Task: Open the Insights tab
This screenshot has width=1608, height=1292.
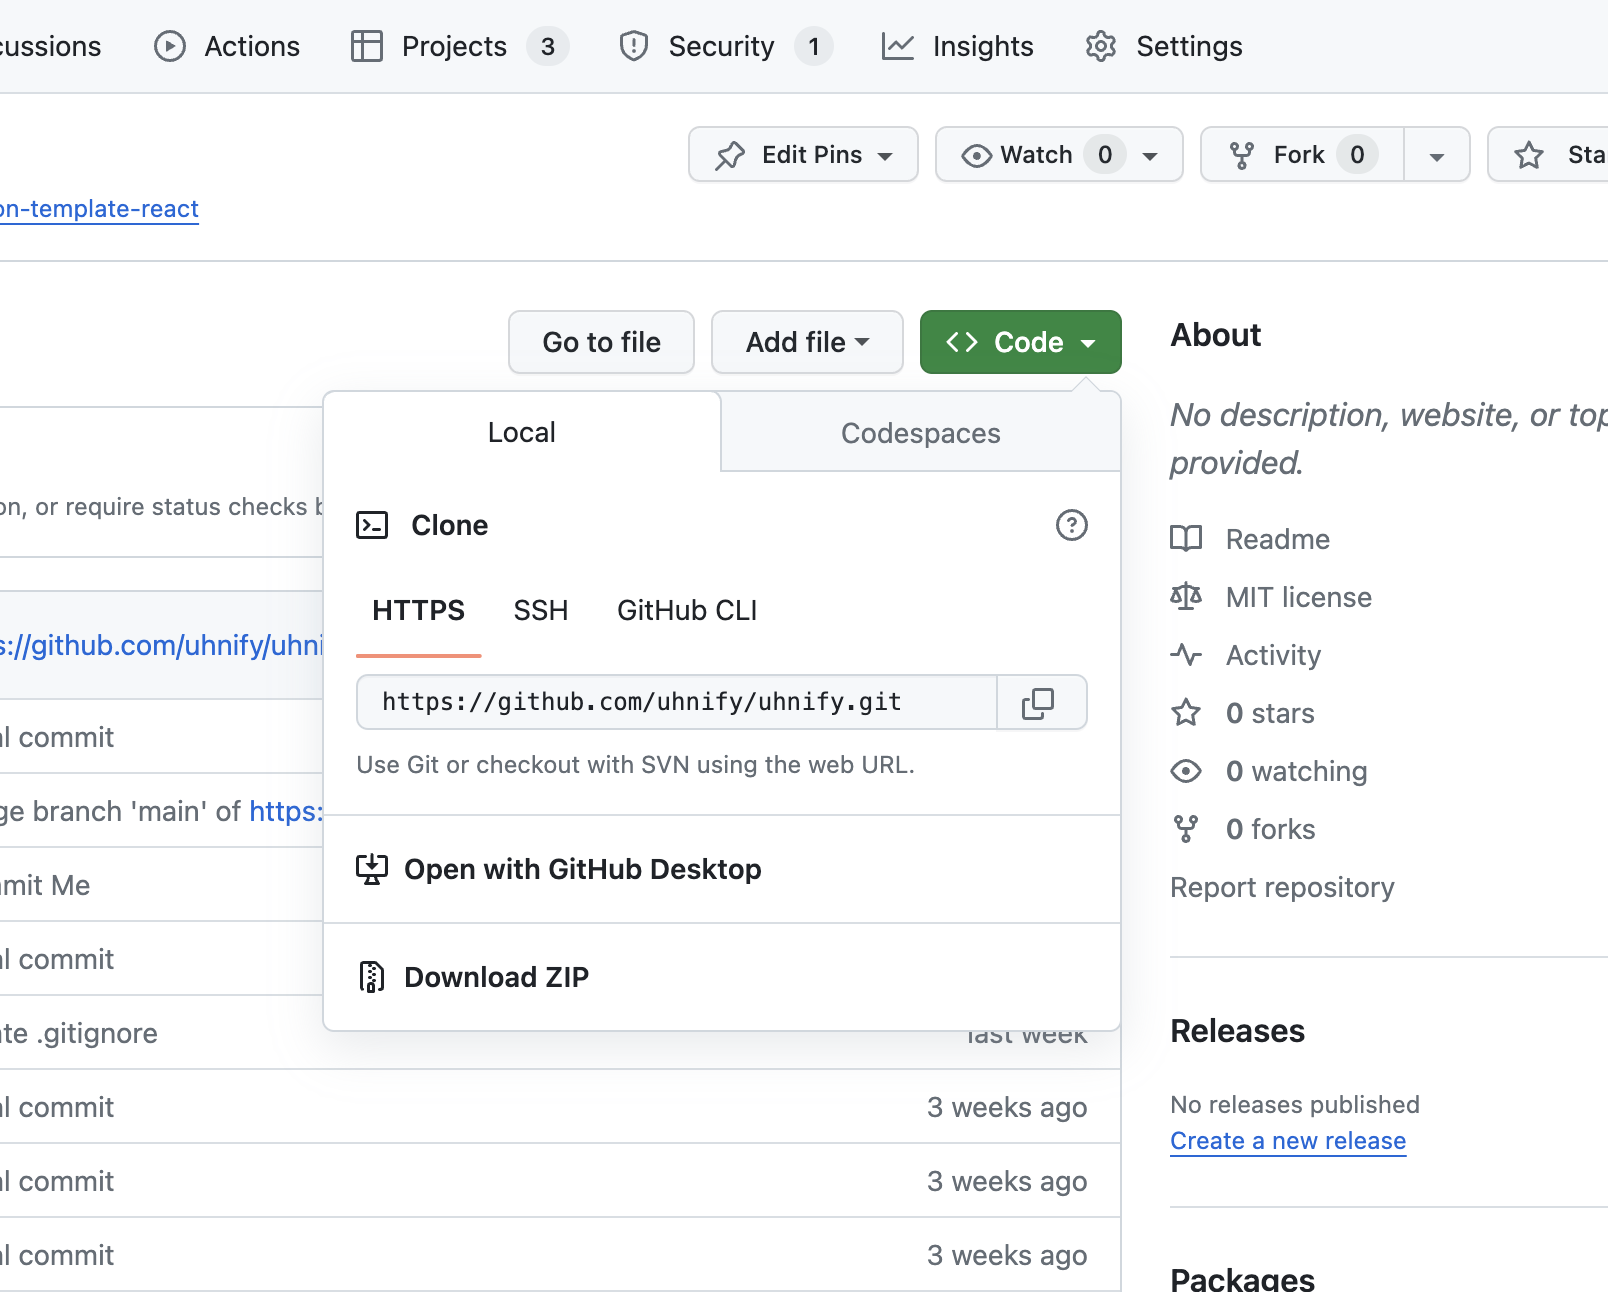Action: 957,46
